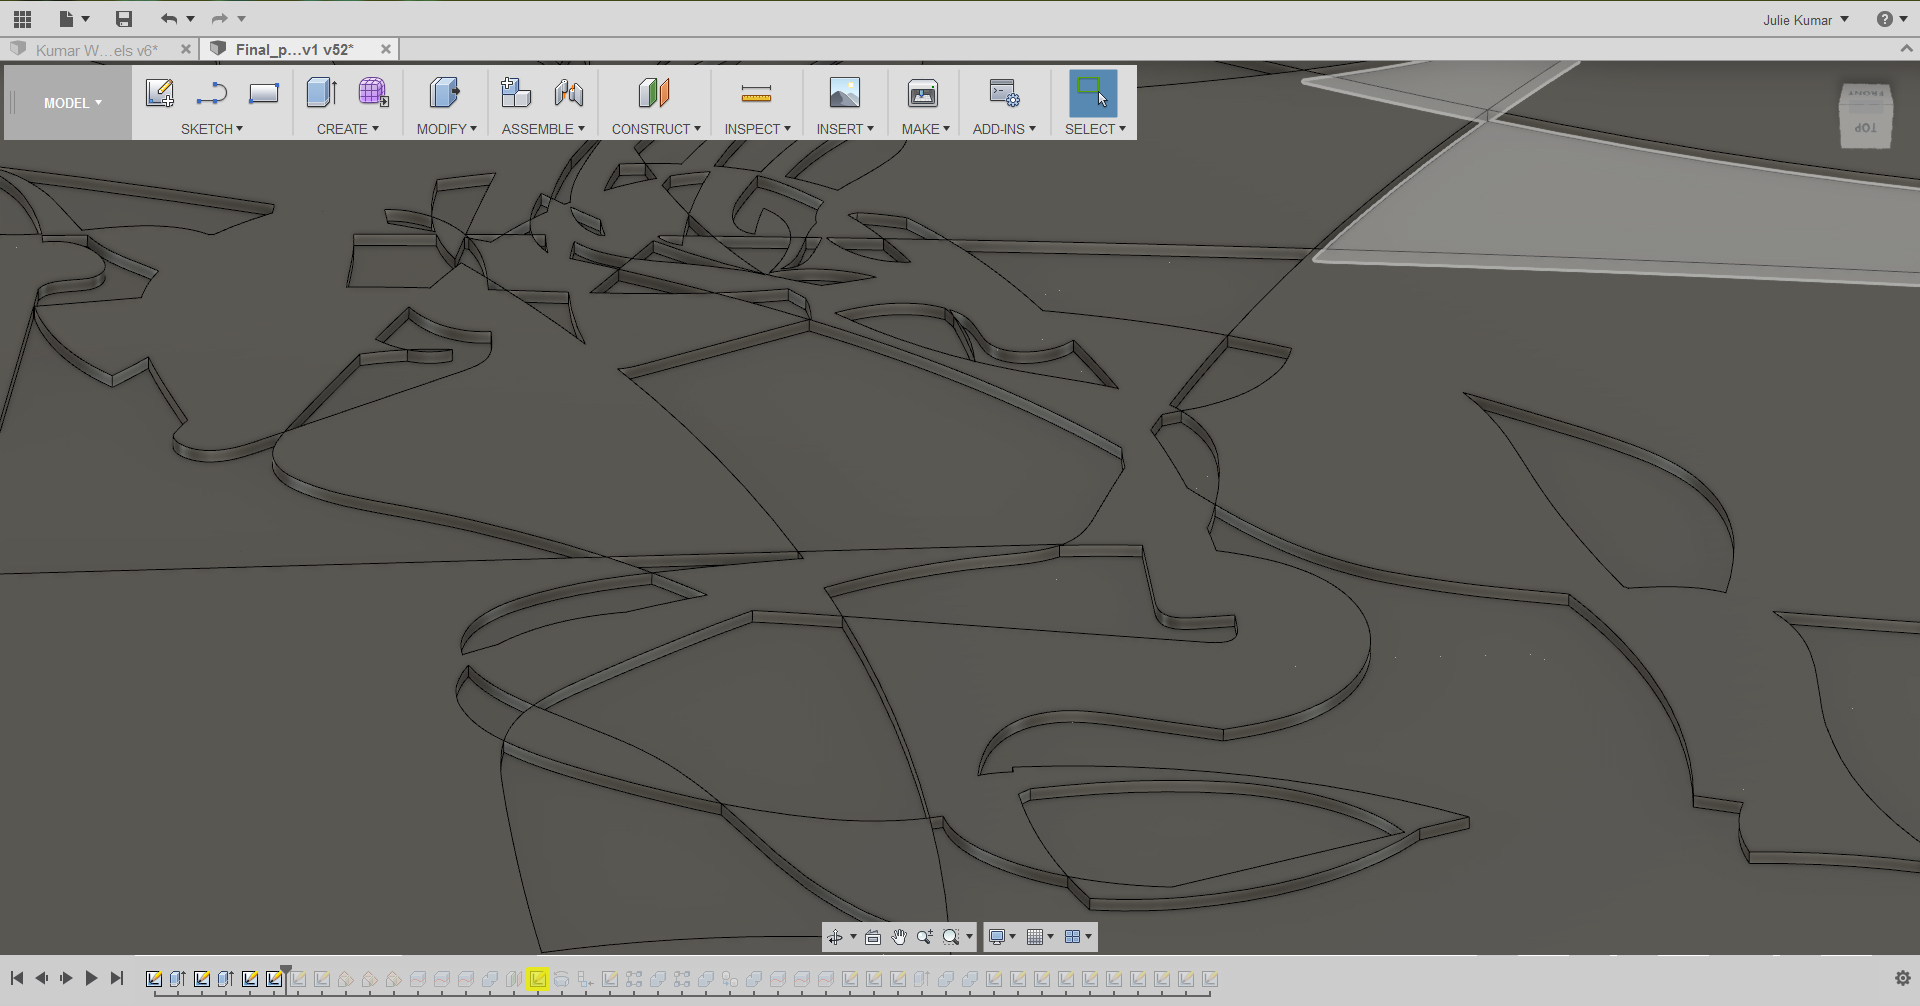Select the Rectangle sketch tool

[264, 93]
